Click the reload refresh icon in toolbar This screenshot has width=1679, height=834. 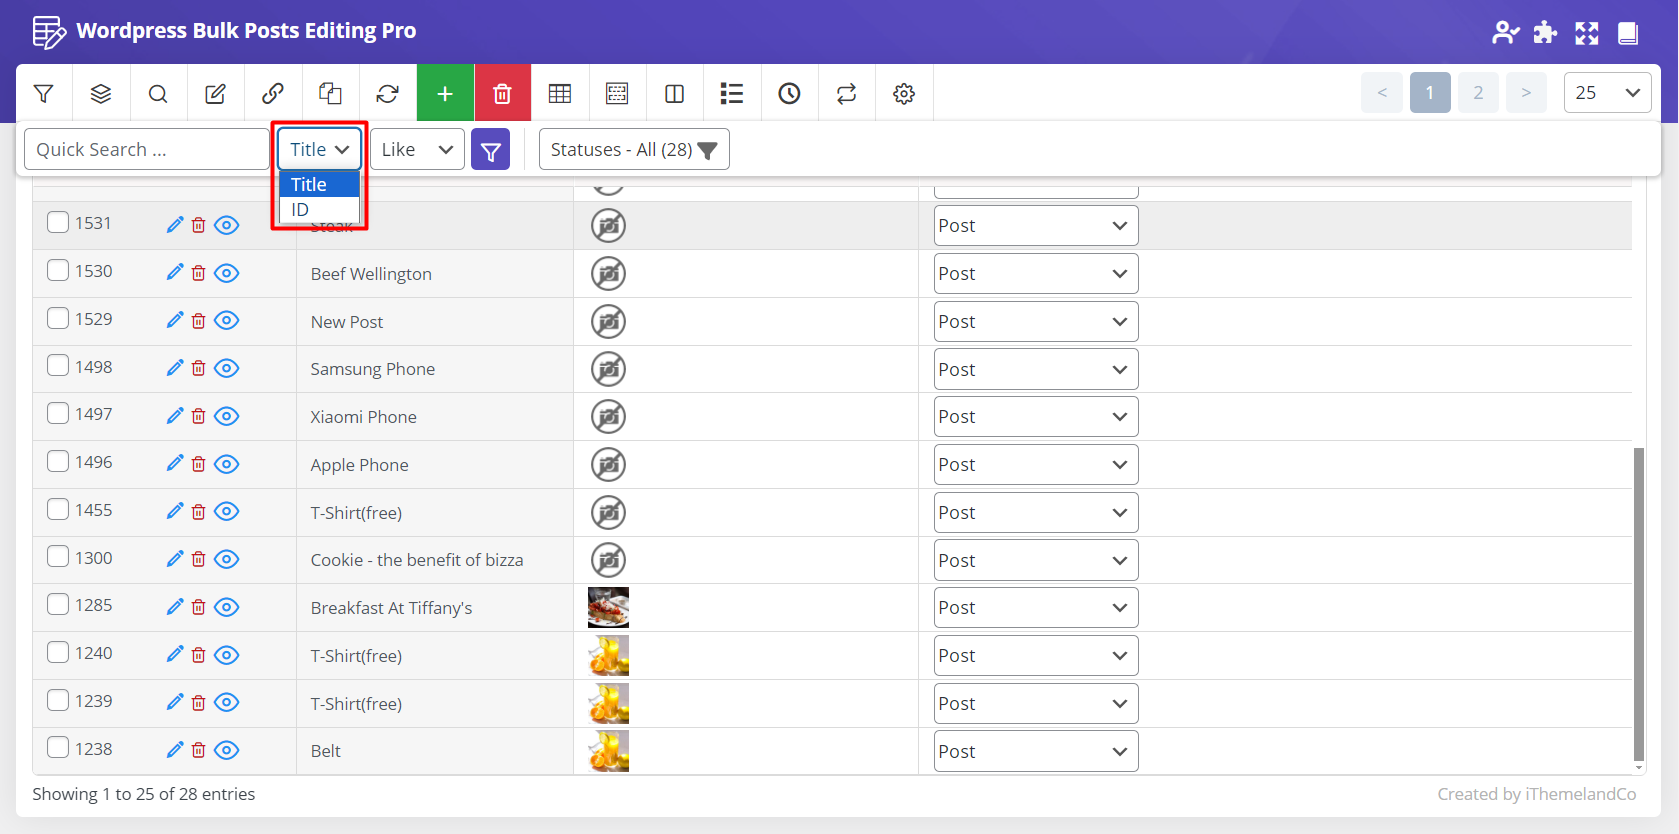pos(387,93)
